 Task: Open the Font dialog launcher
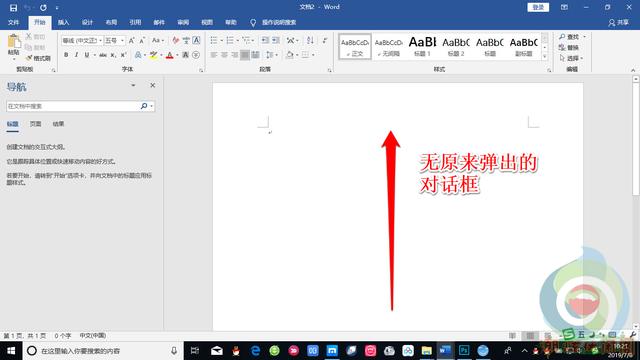pyautogui.click(x=201, y=71)
